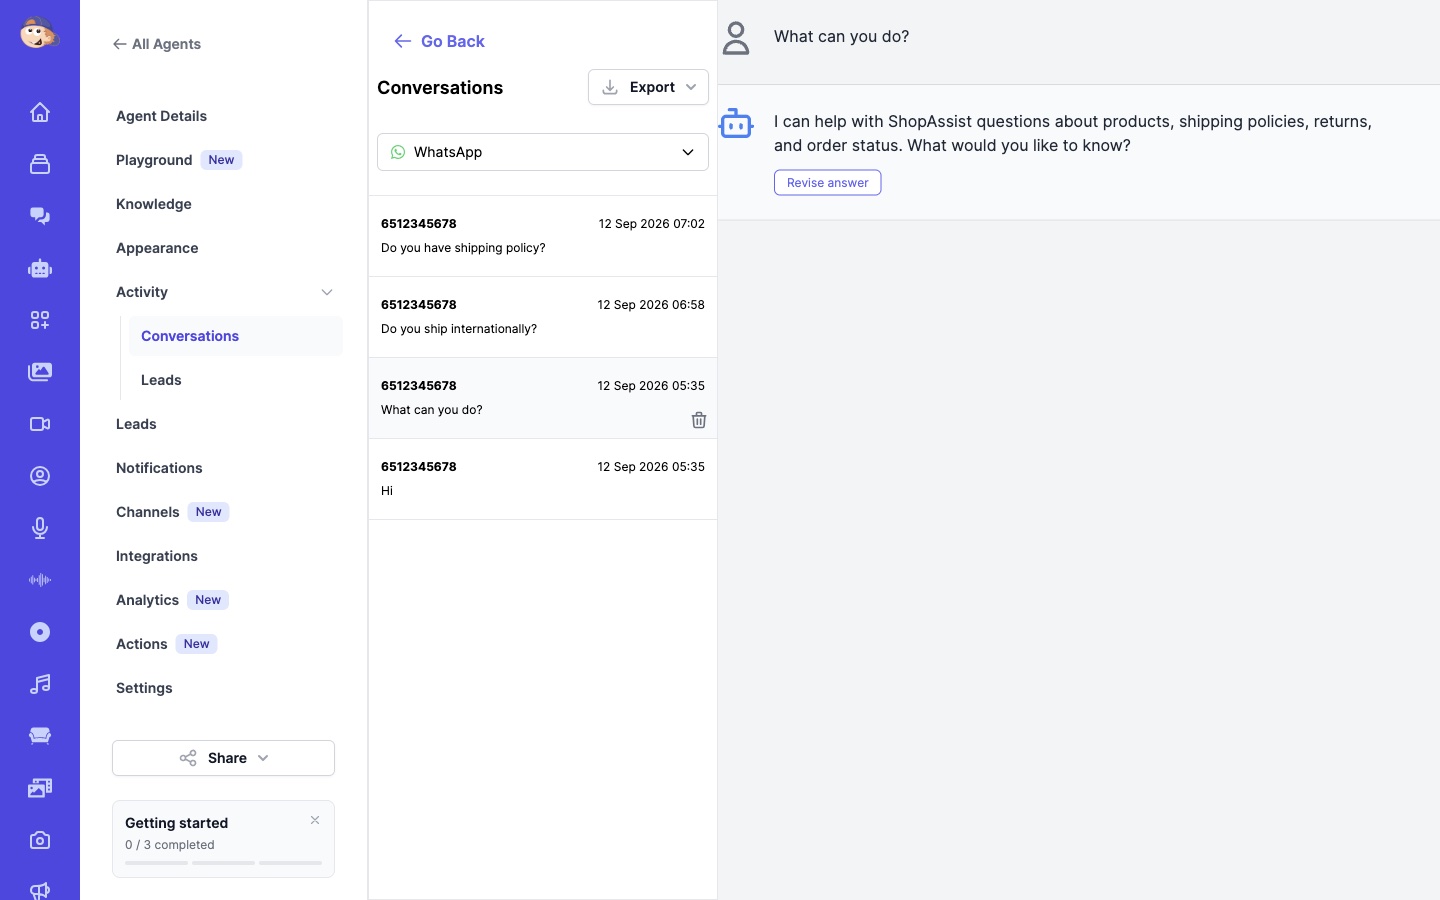This screenshot has height=900, width=1440.
Task: Go to Channels settings
Action: point(148,512)
